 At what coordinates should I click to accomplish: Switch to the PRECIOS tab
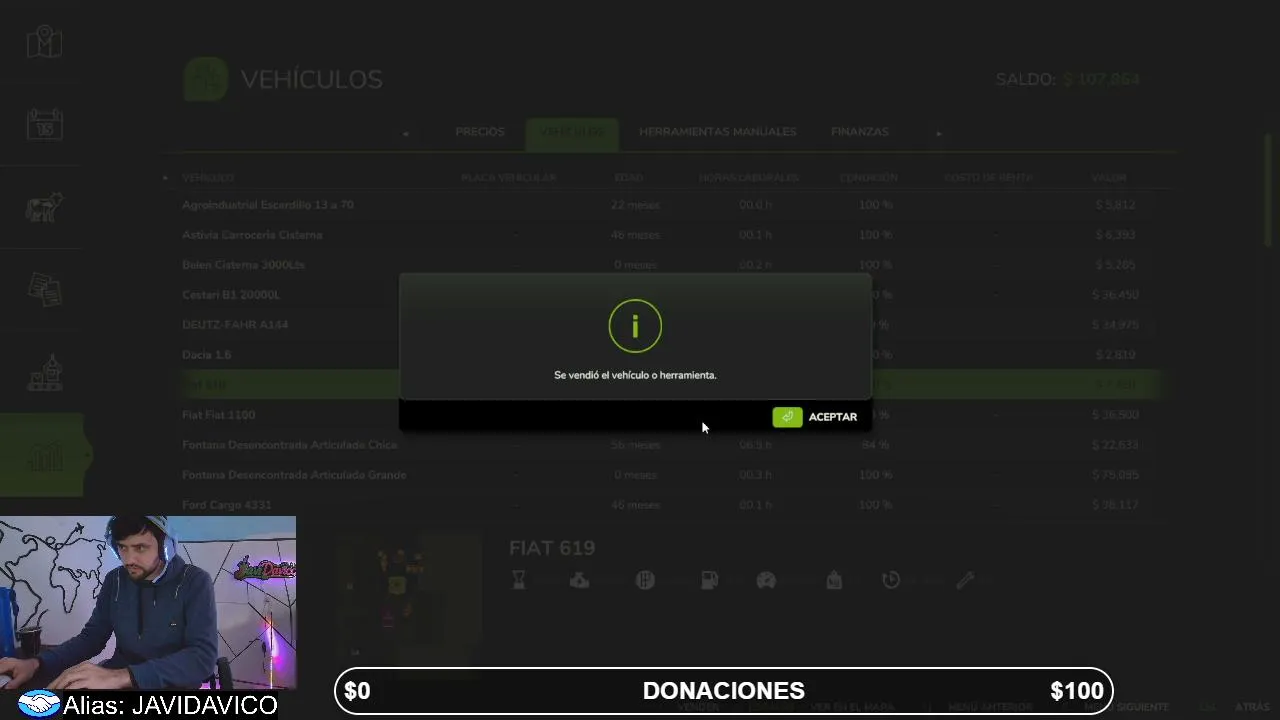(480, 132)
